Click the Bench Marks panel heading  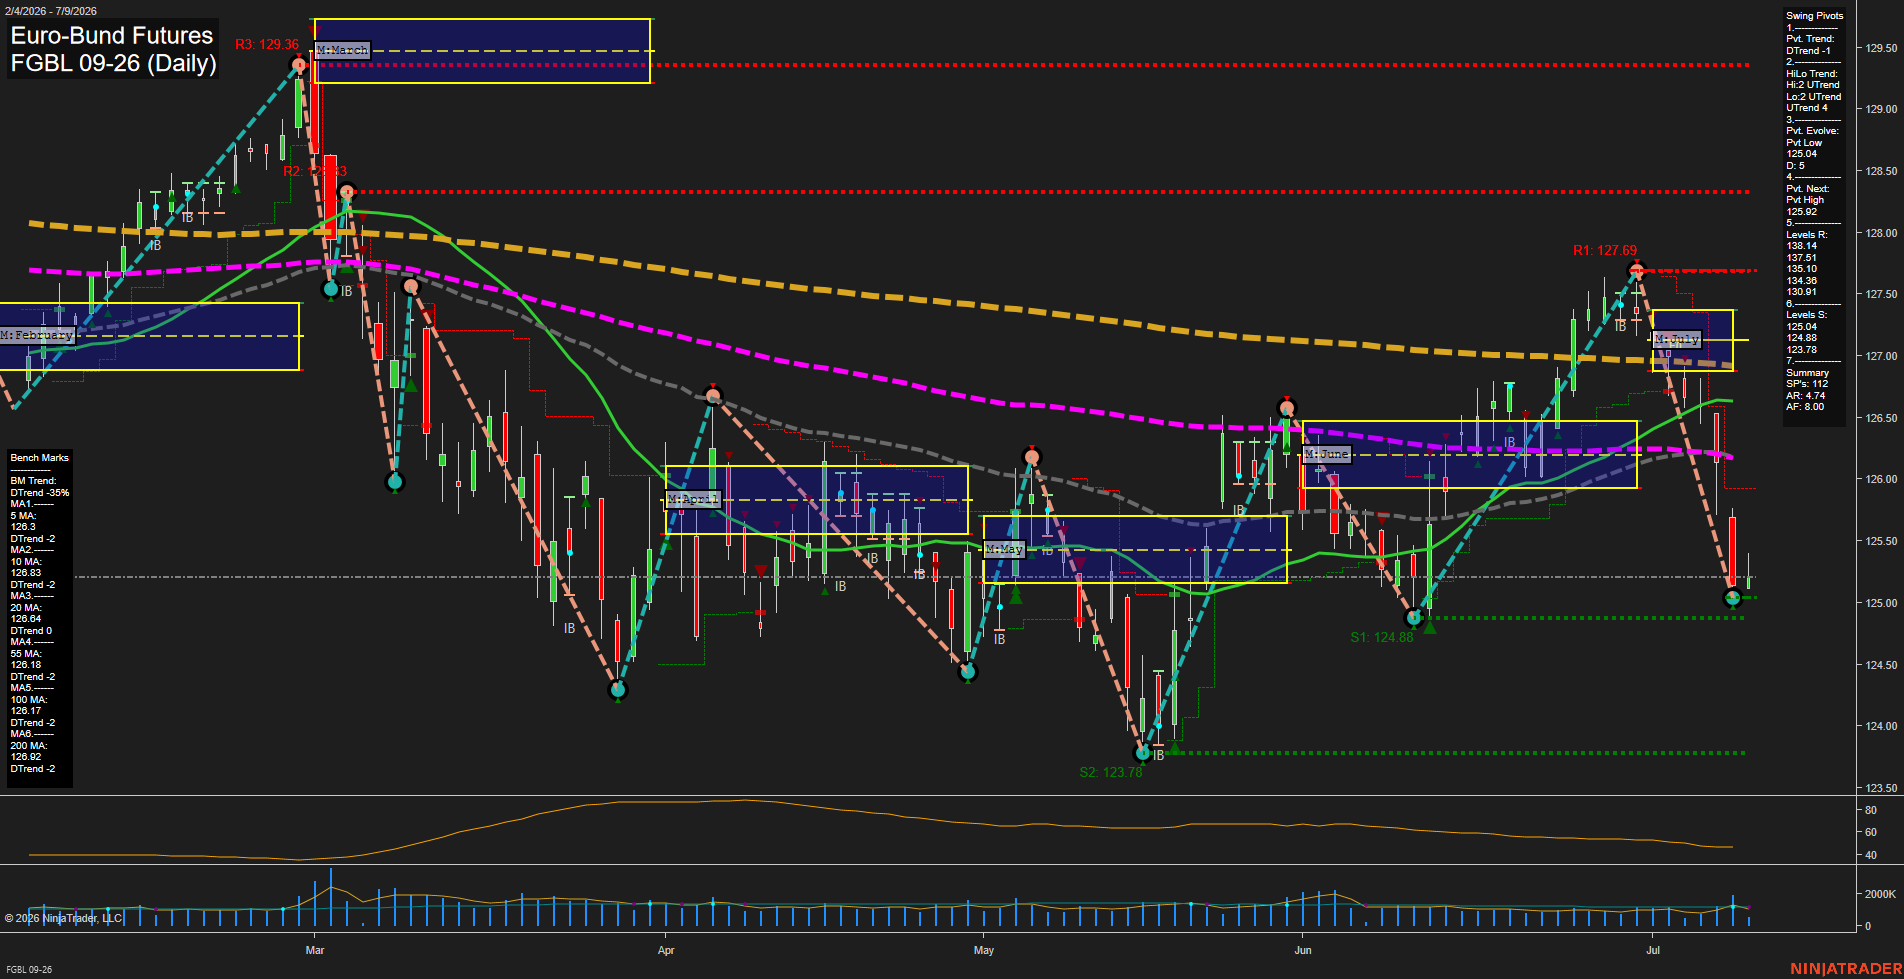point(39,458)
